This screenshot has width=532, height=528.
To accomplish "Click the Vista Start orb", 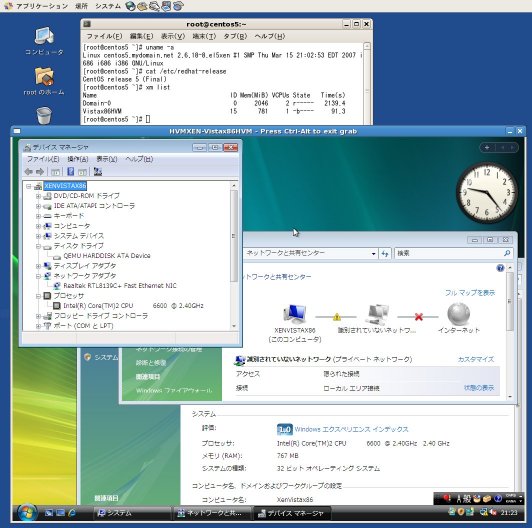I will click(26, 513).
